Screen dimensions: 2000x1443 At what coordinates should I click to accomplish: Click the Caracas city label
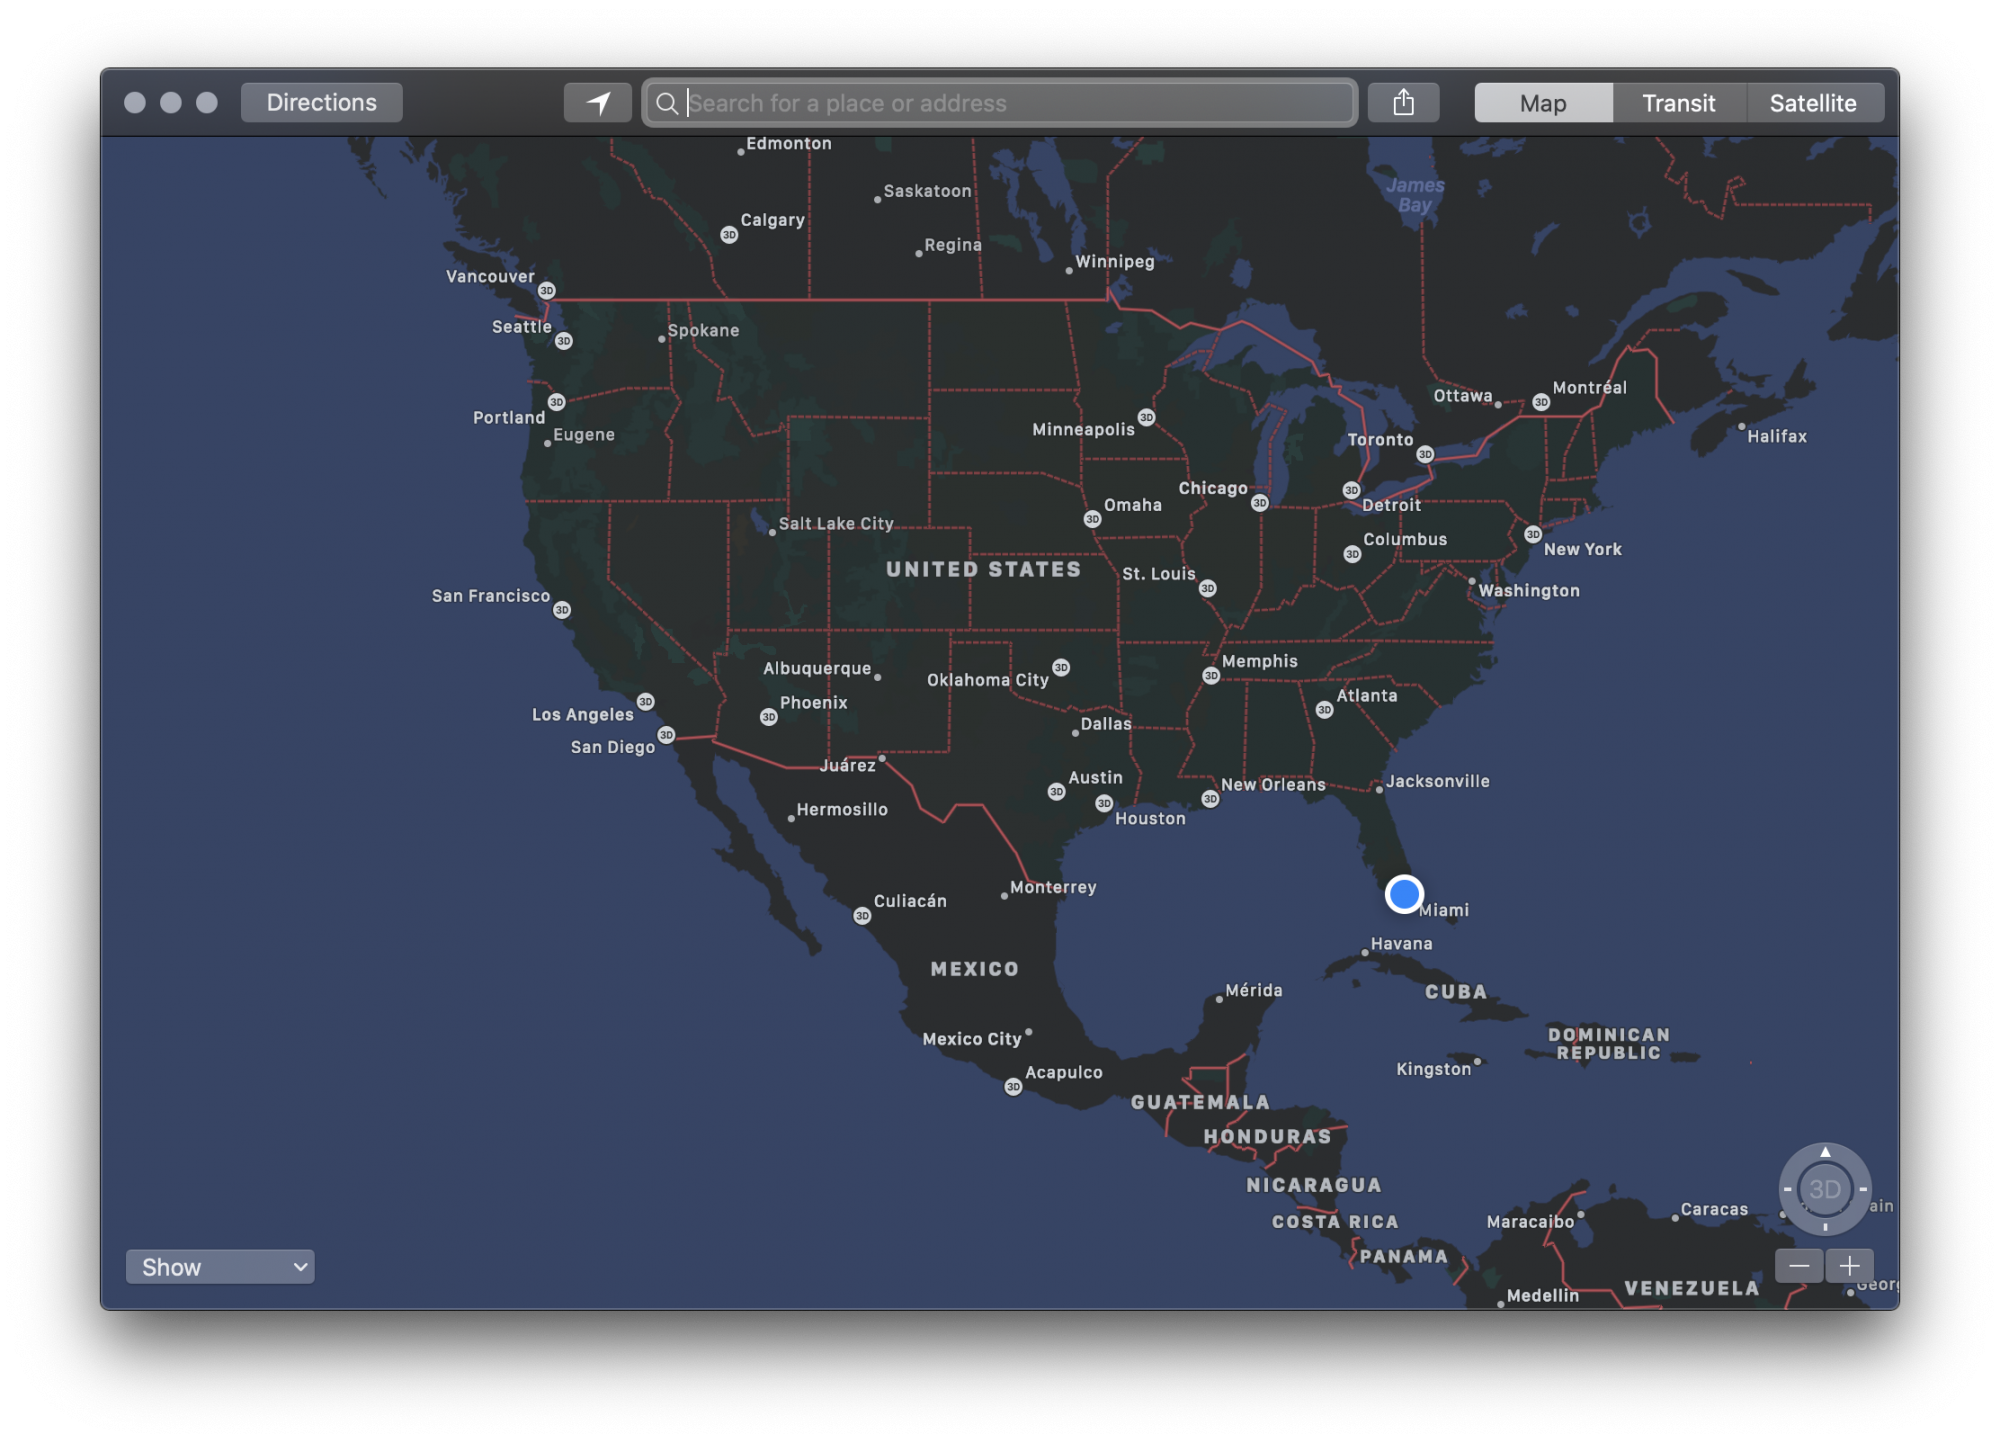[1714, 1210]
